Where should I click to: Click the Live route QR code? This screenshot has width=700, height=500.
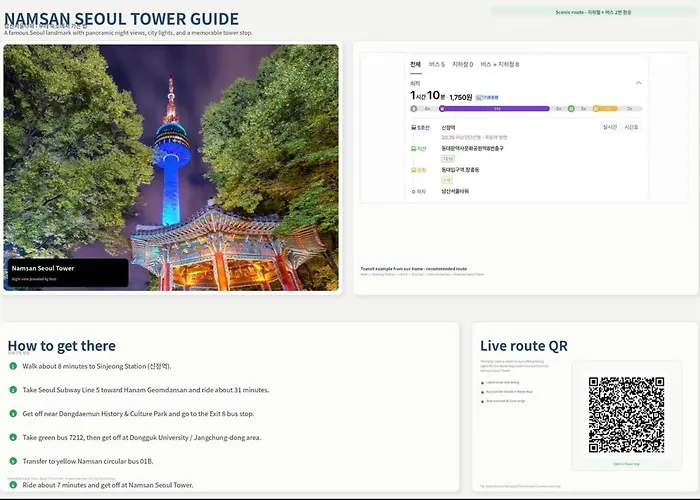[x=626, y=415]
